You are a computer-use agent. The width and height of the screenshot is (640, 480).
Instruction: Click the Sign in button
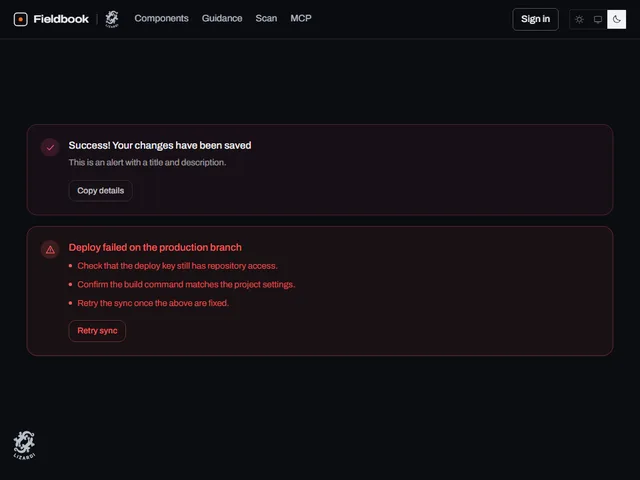tap(535, 19)
